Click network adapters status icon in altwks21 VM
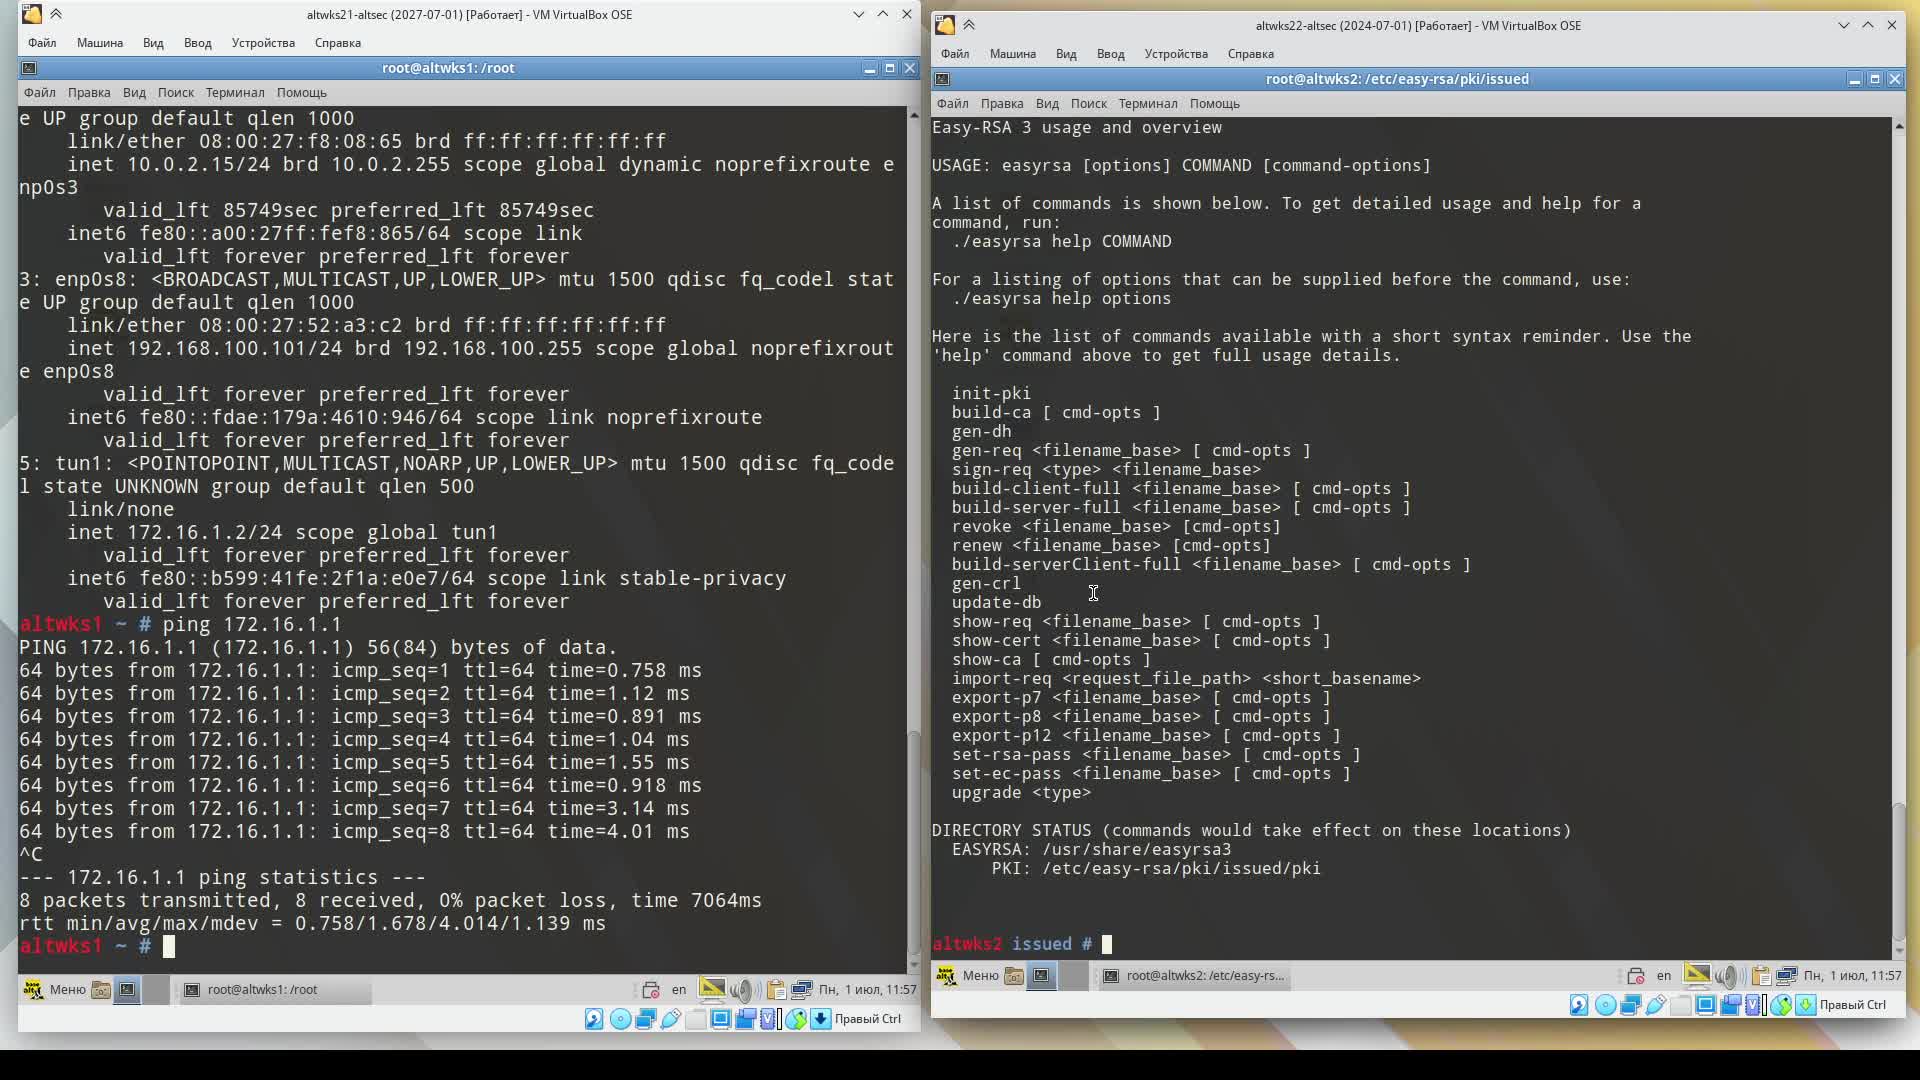 [645, 1019]
